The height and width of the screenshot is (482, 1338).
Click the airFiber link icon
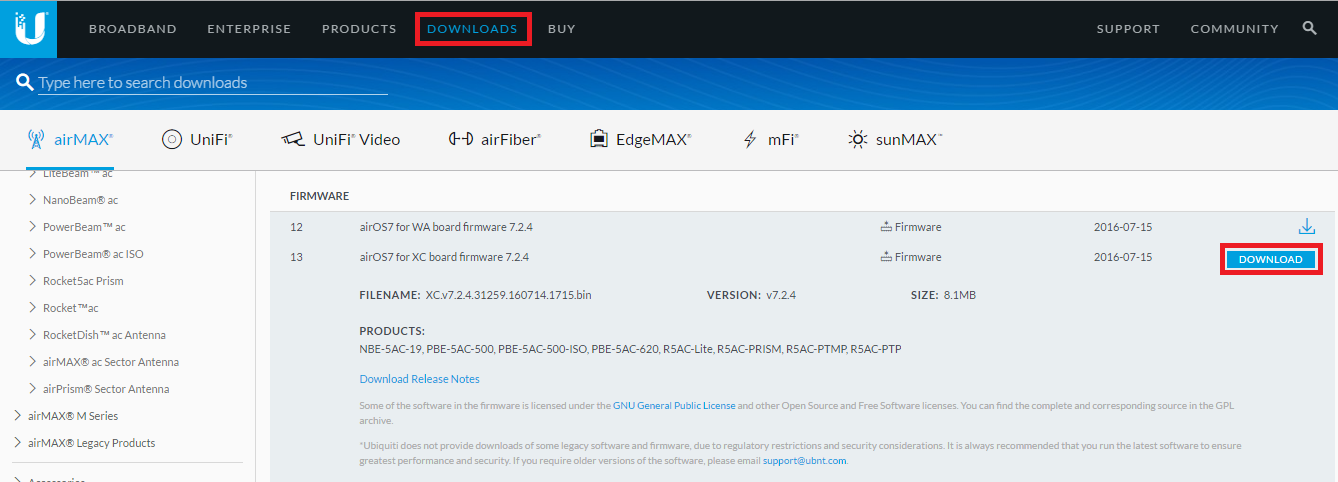click(x=461, y=139)
